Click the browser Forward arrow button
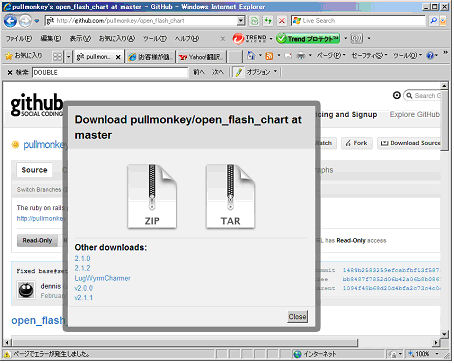This screenshot has width=454, height=363. pyautogui.click(x=25, y=21)
